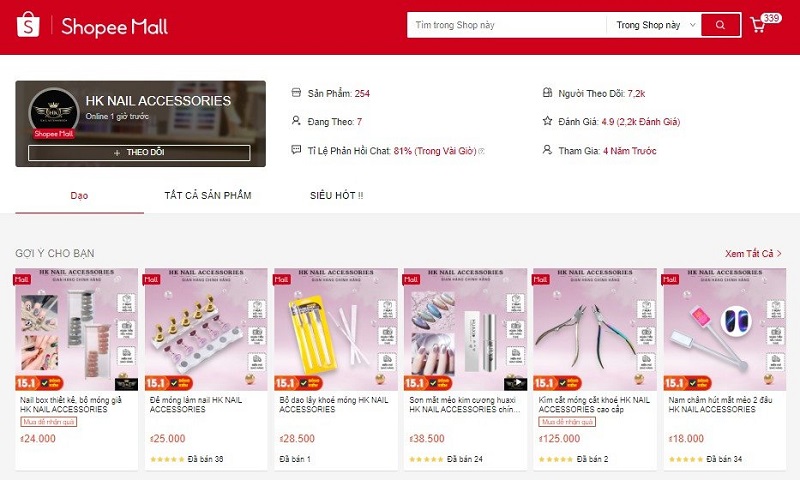Open the 'SIÊU HÓT !!' tab

pos(336,195)
